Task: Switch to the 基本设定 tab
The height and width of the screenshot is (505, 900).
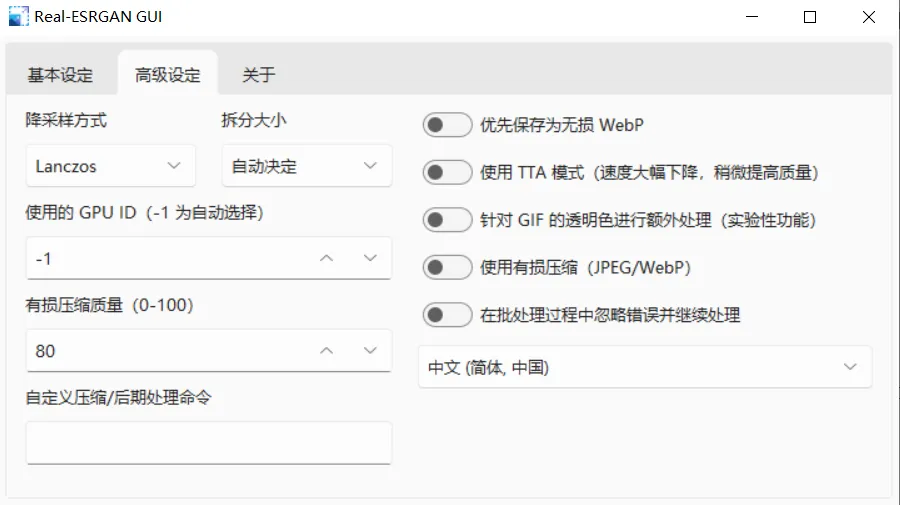Action: pos(60,75)
